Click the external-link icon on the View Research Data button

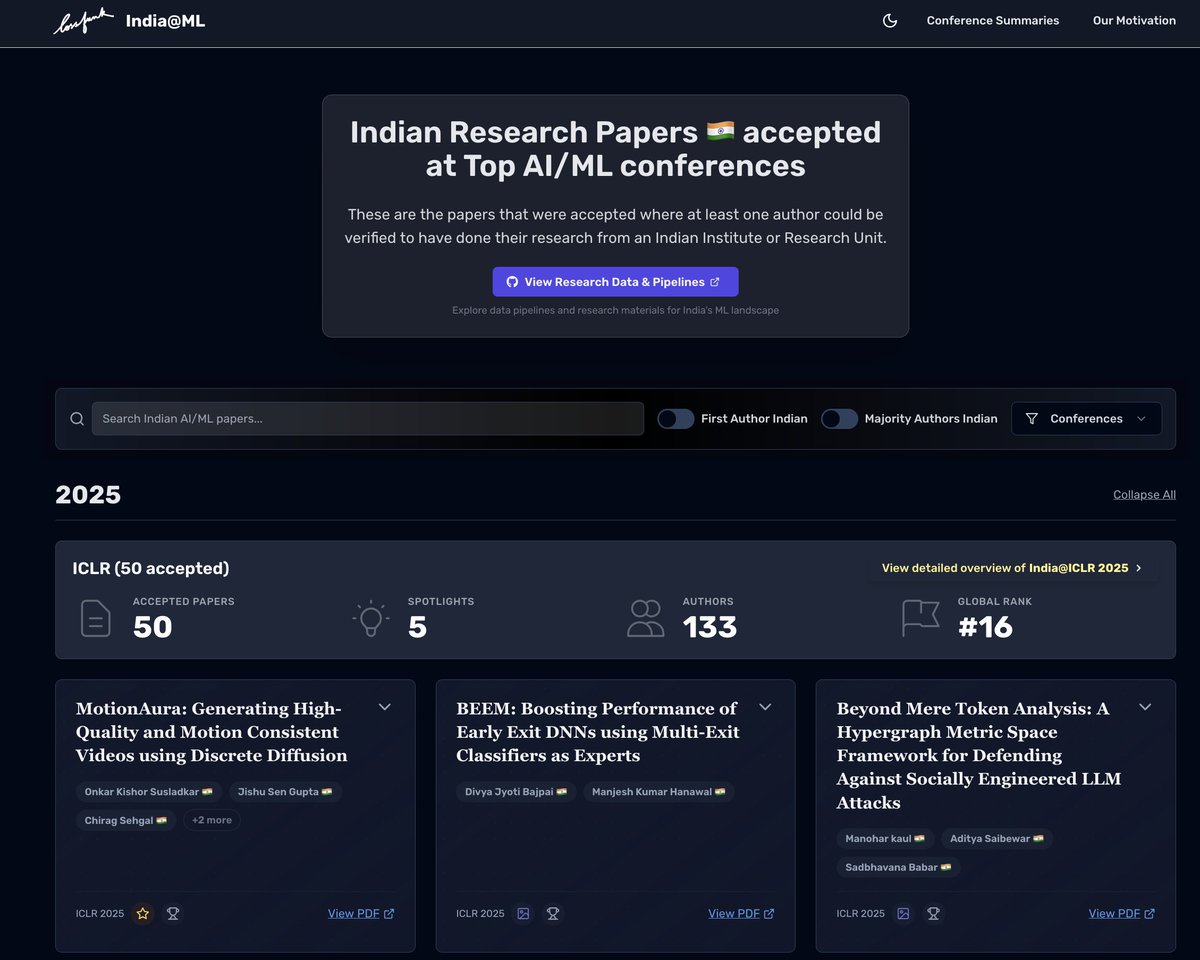pyautogui.click(x=715, y=282)
